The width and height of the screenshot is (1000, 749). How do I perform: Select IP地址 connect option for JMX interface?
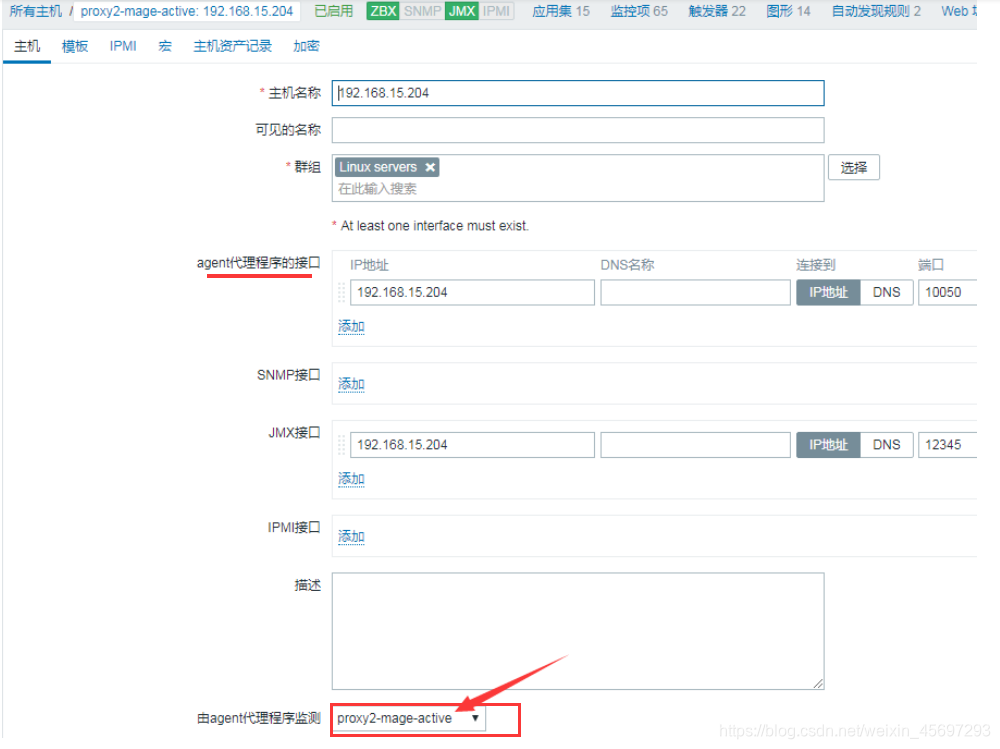click(x=828, y=445)
